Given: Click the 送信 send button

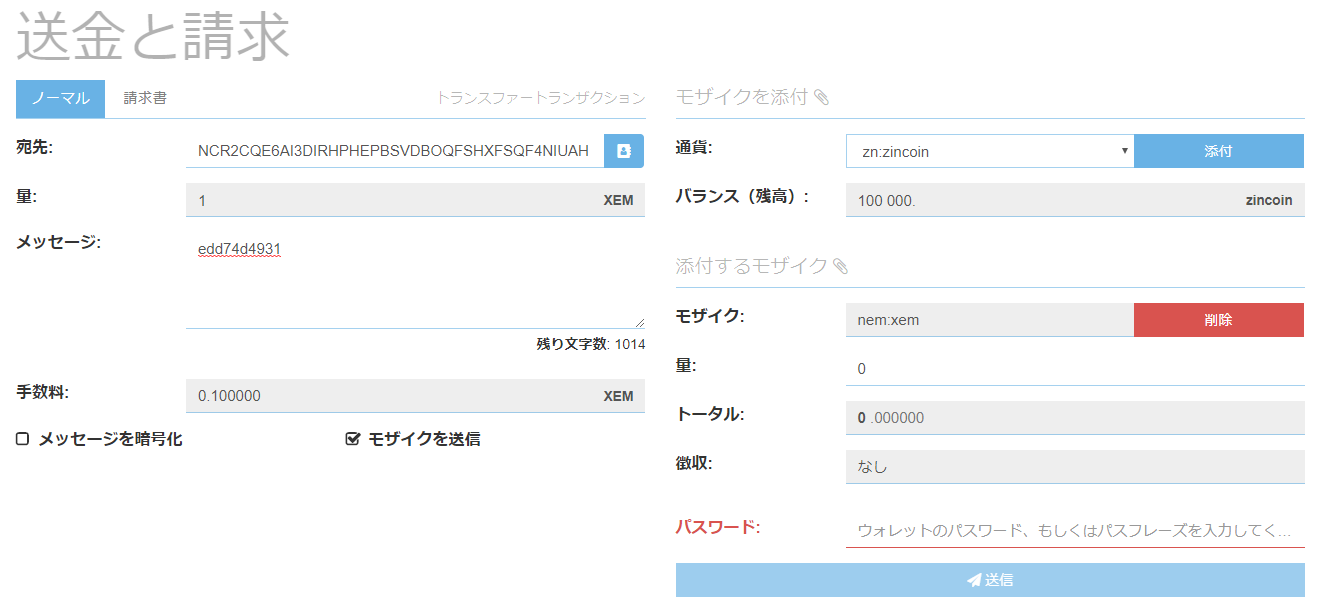Looking at the screenshot, I should pos(989,580).
